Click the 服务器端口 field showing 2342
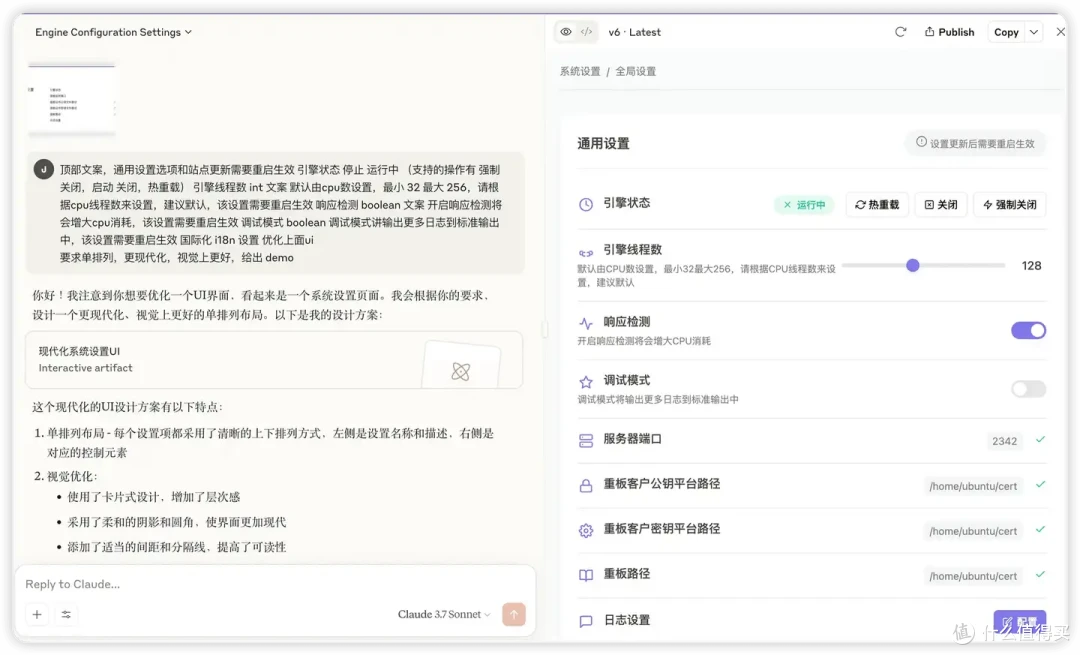This screenshot has width=1080, height=655. 1004,441
